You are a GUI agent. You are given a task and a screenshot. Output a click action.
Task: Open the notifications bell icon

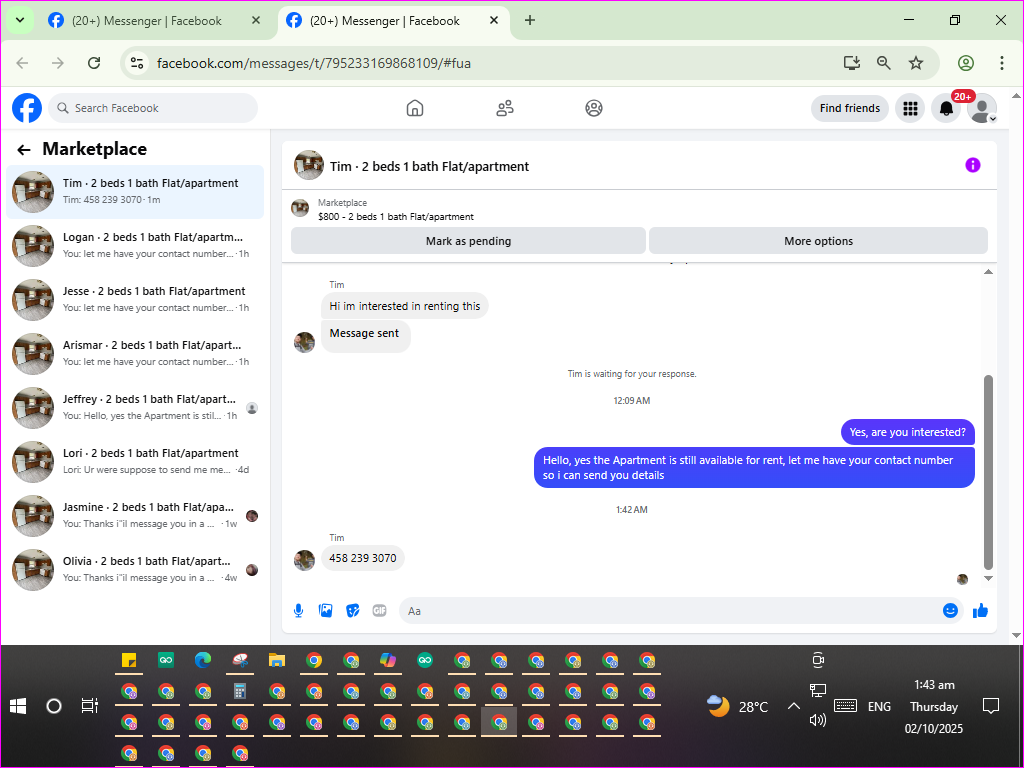946,108
